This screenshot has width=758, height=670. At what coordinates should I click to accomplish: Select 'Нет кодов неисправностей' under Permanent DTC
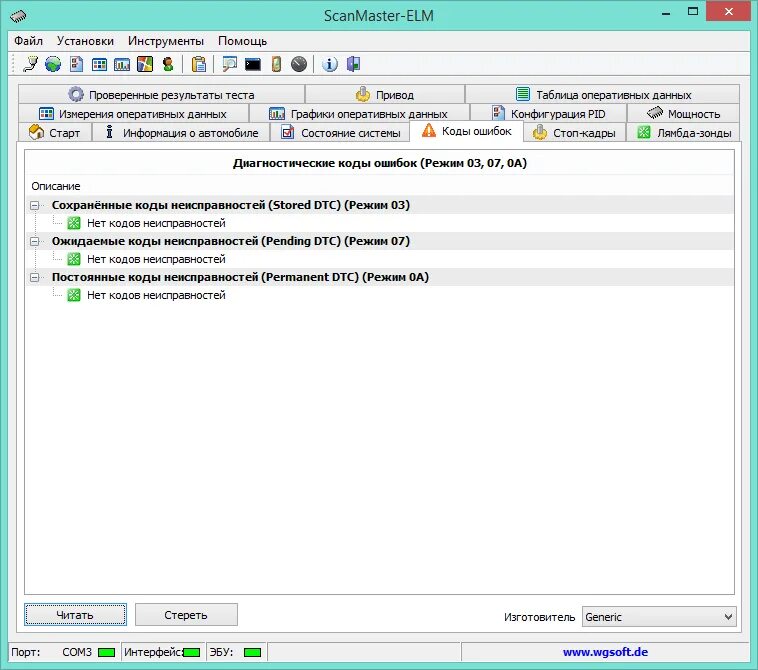156,295
